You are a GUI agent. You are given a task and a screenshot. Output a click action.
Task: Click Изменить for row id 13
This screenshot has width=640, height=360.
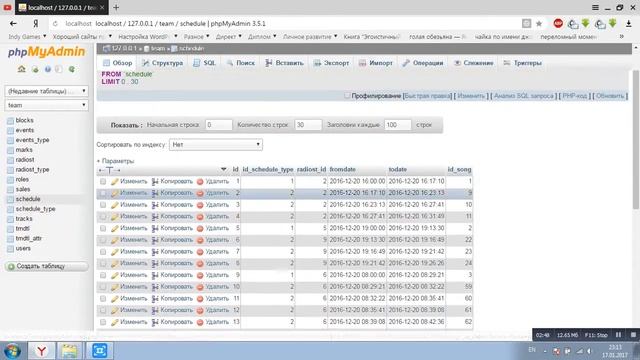point(133,322)
